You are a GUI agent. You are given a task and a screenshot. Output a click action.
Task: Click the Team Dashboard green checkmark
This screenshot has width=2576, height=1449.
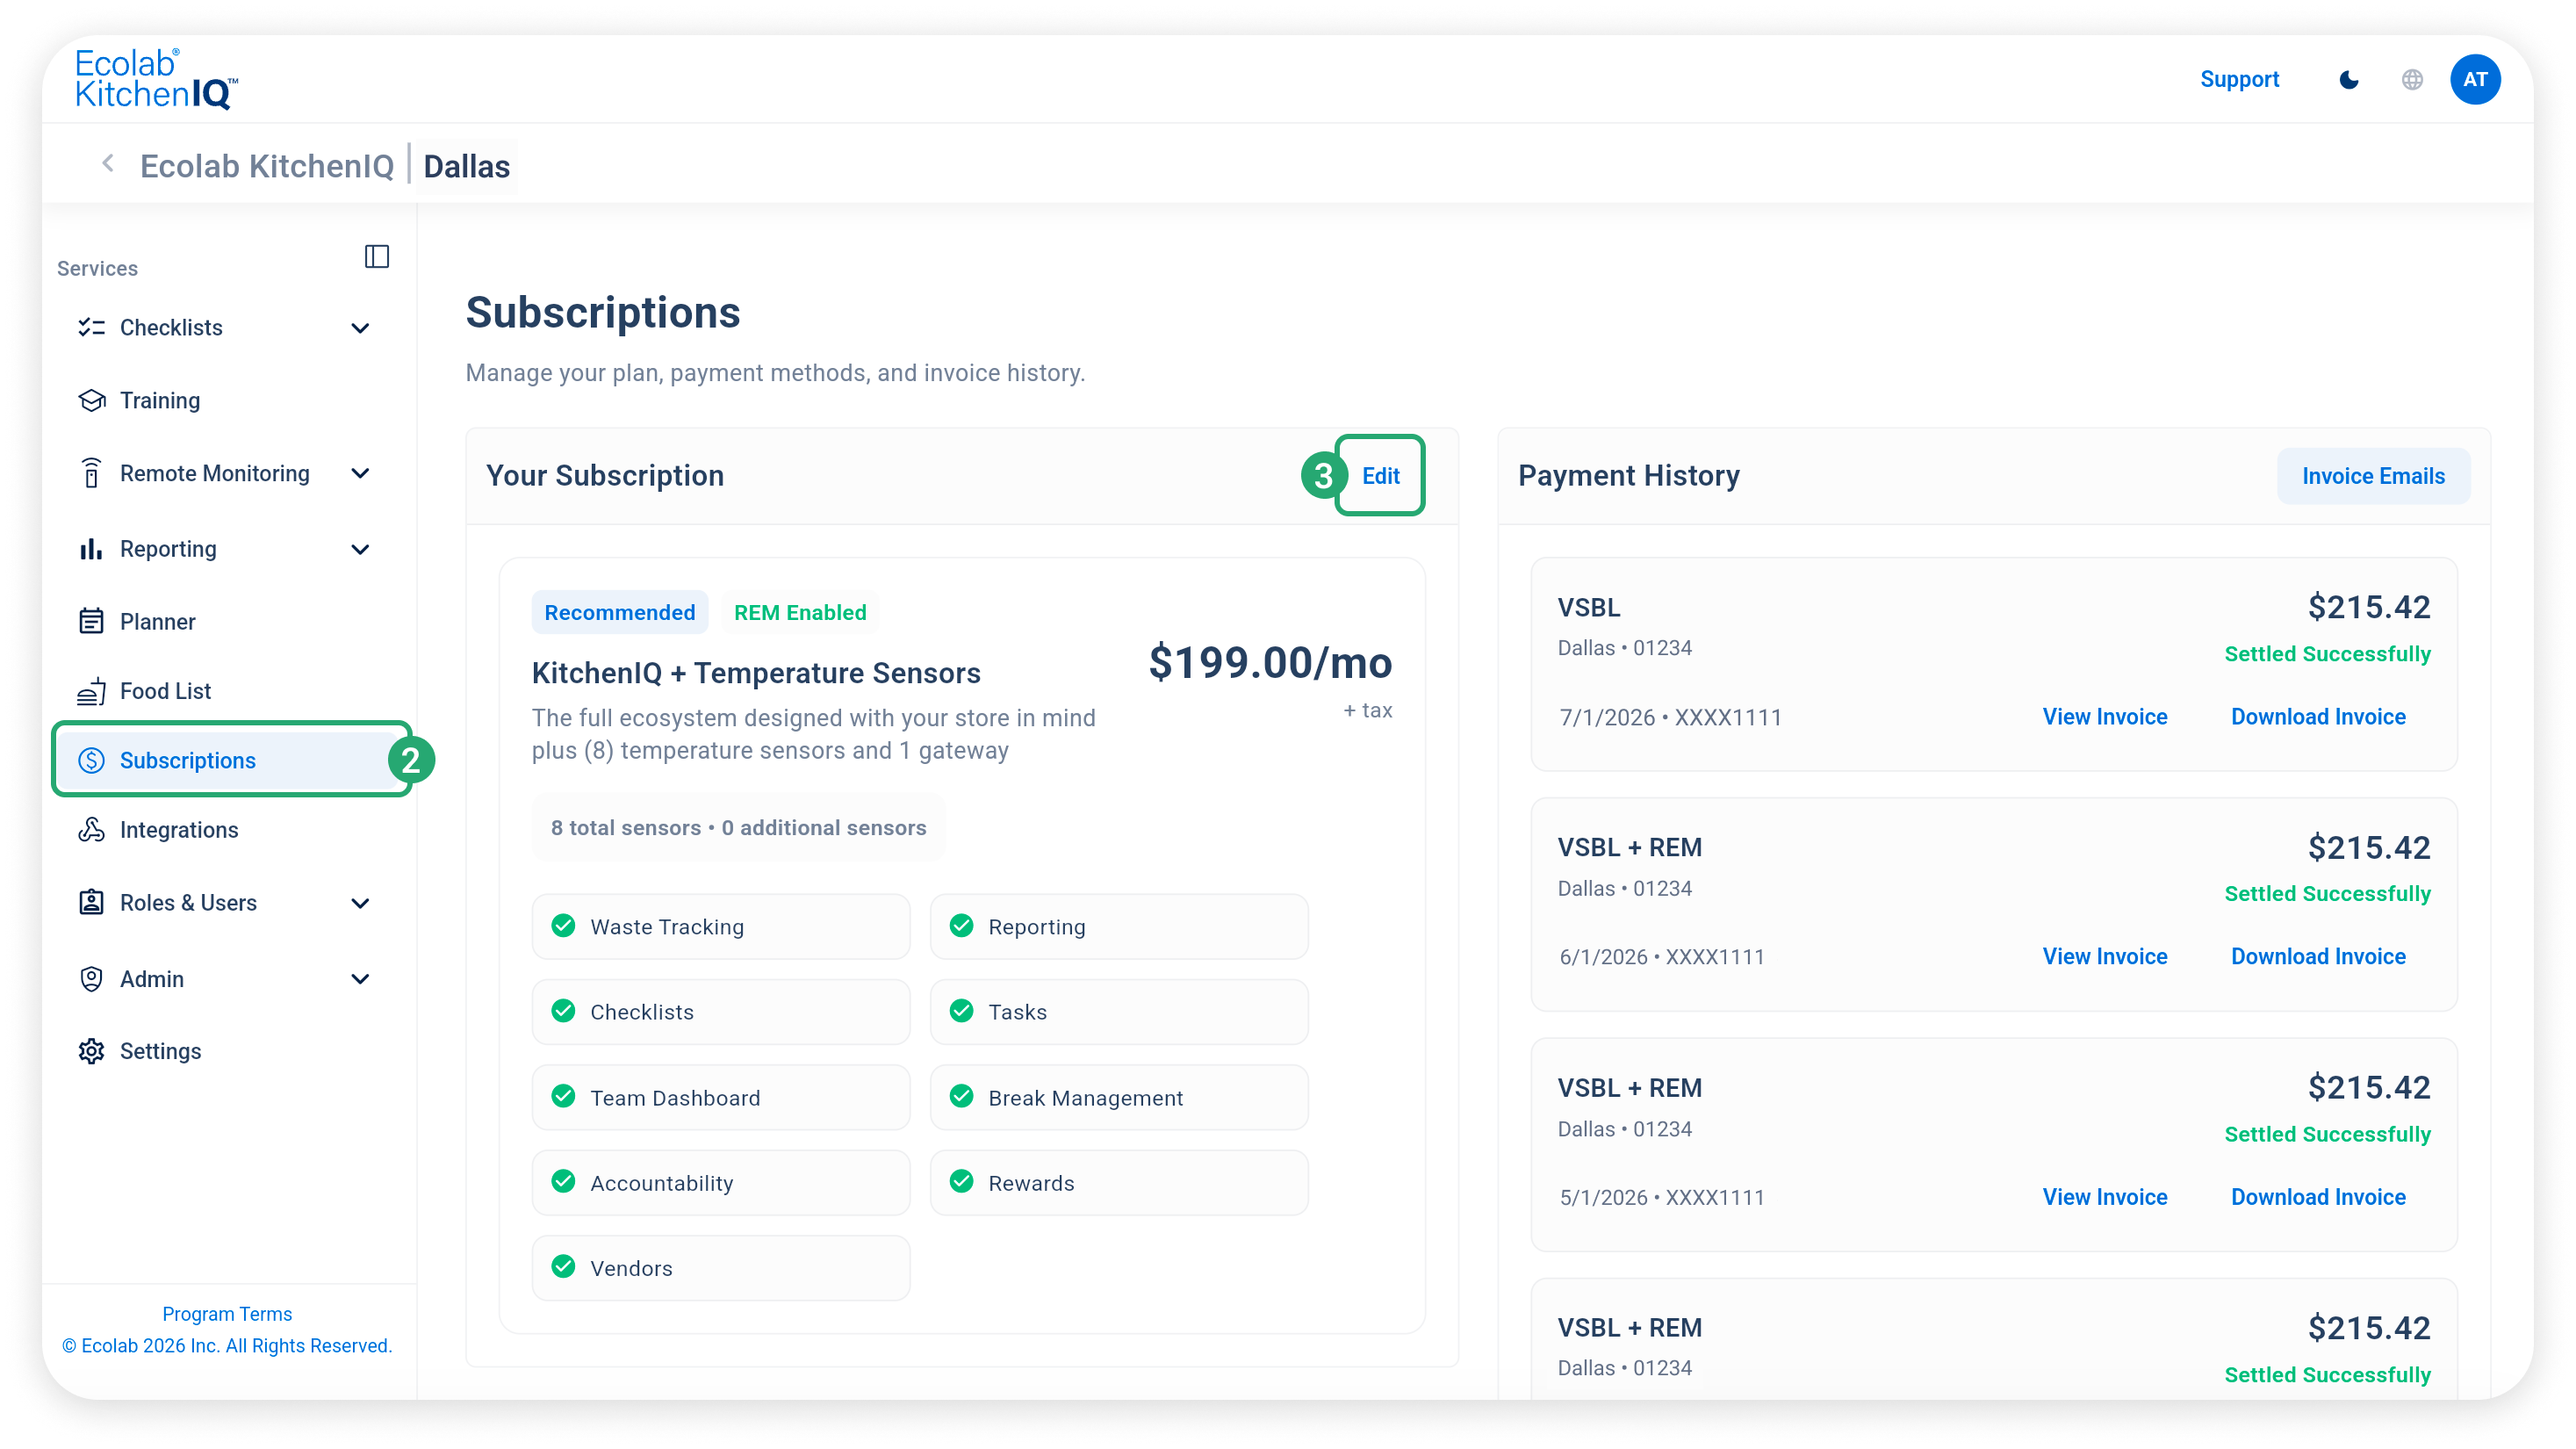tap(563, 1097)
